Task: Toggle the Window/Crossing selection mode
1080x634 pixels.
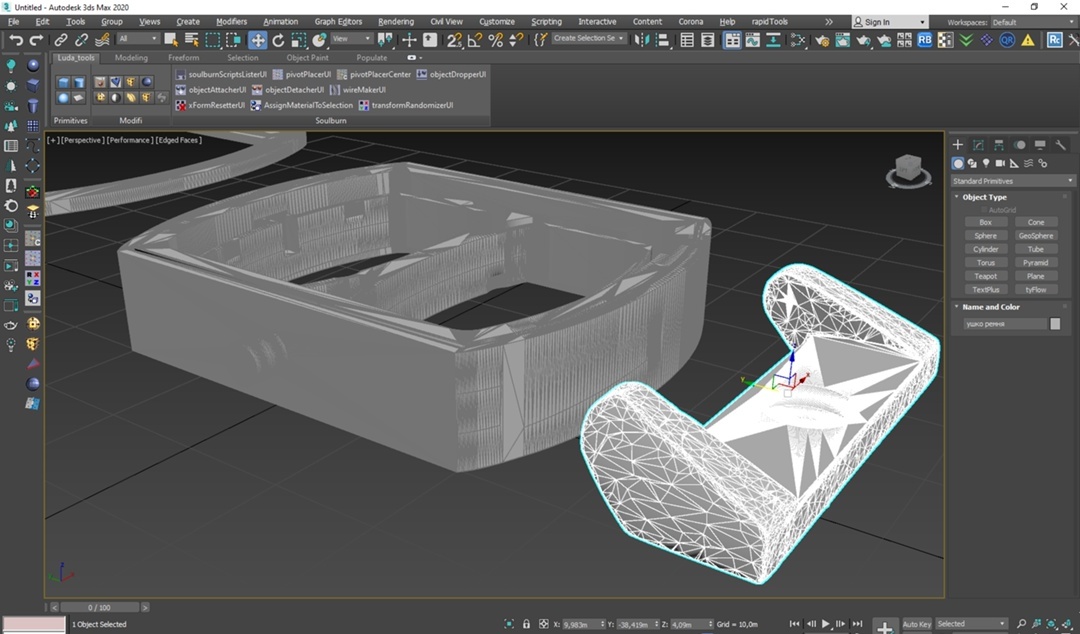Action: coord(233,40)
